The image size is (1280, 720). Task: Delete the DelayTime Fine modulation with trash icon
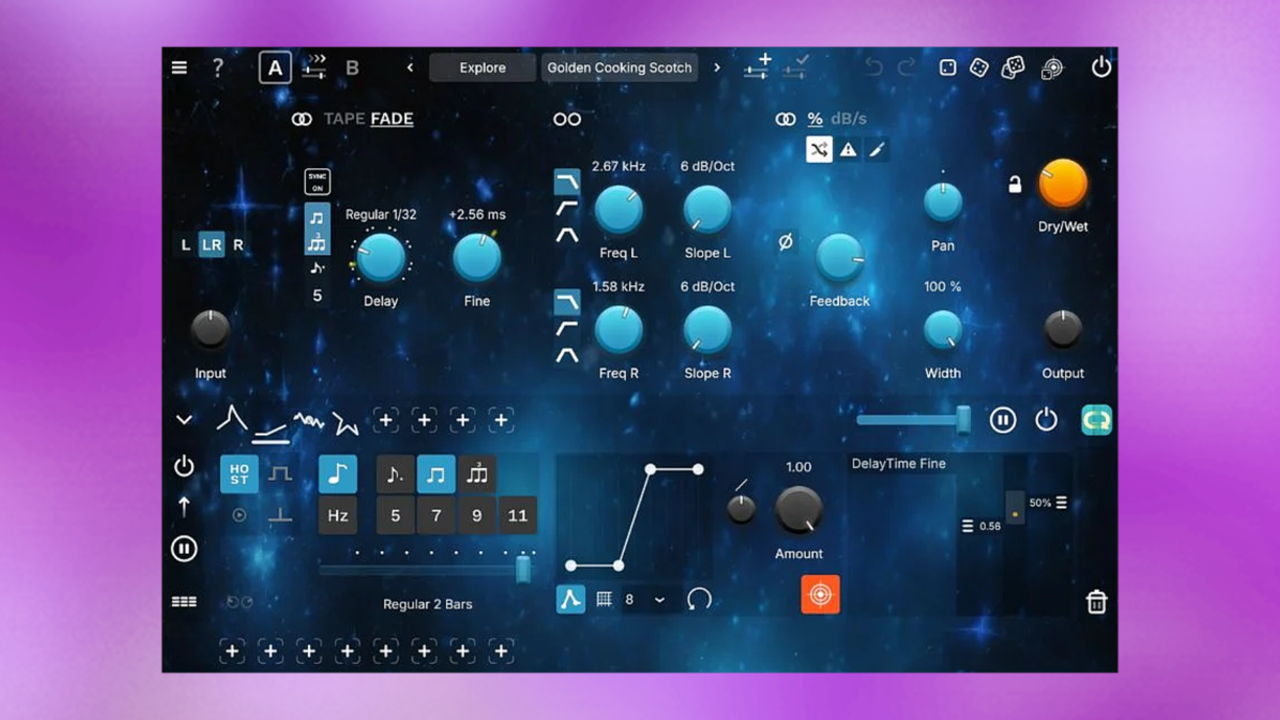coord(1096,601)
